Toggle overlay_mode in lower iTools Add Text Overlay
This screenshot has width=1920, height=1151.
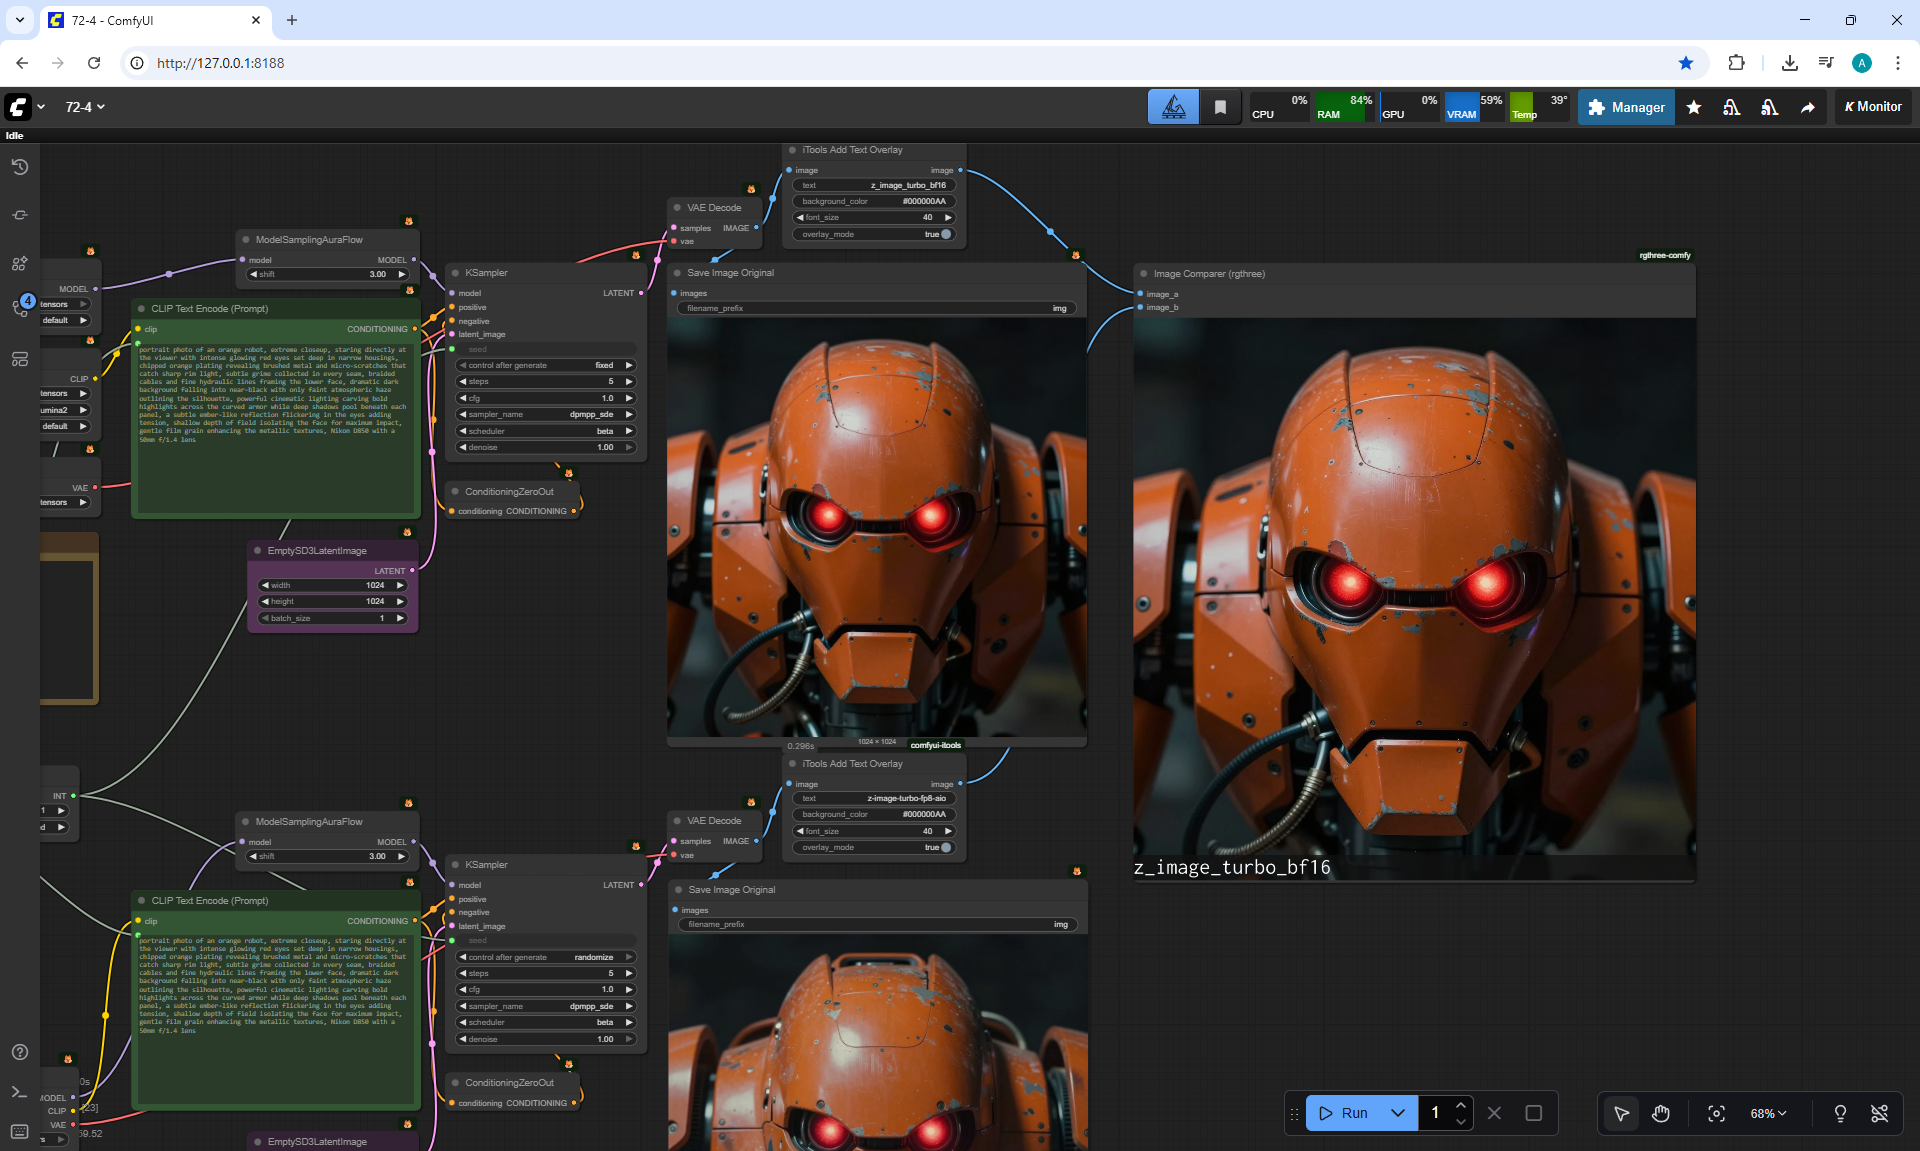point(945,847)
